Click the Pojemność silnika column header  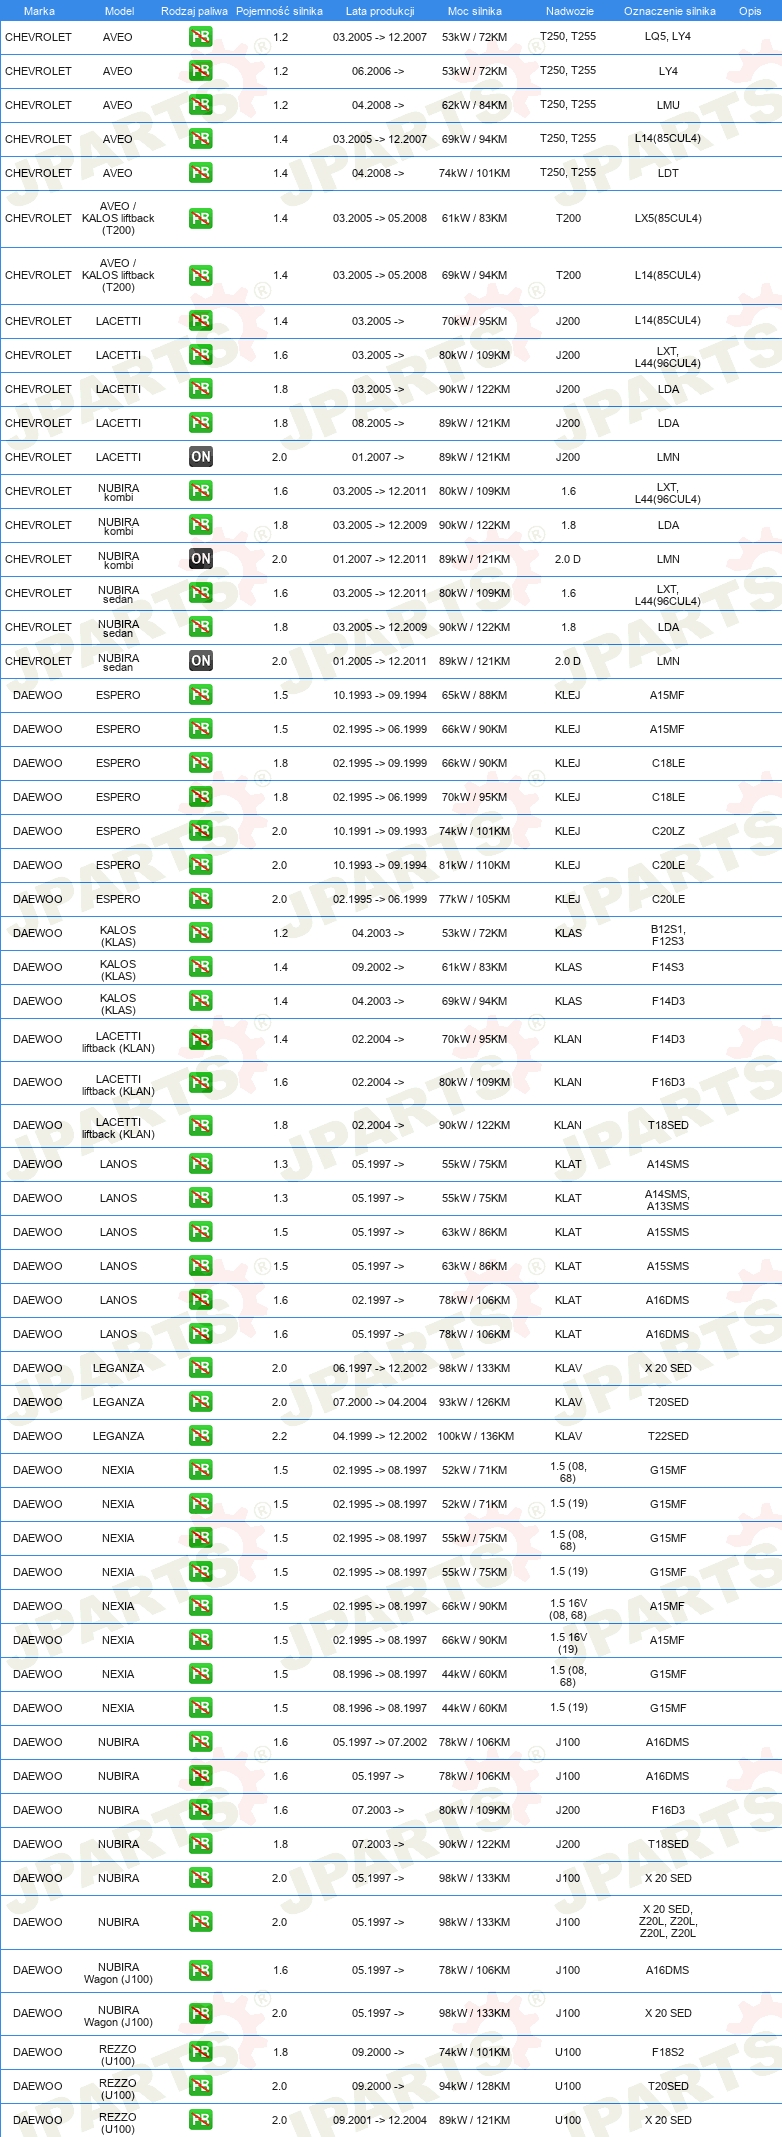pos(279,11)
